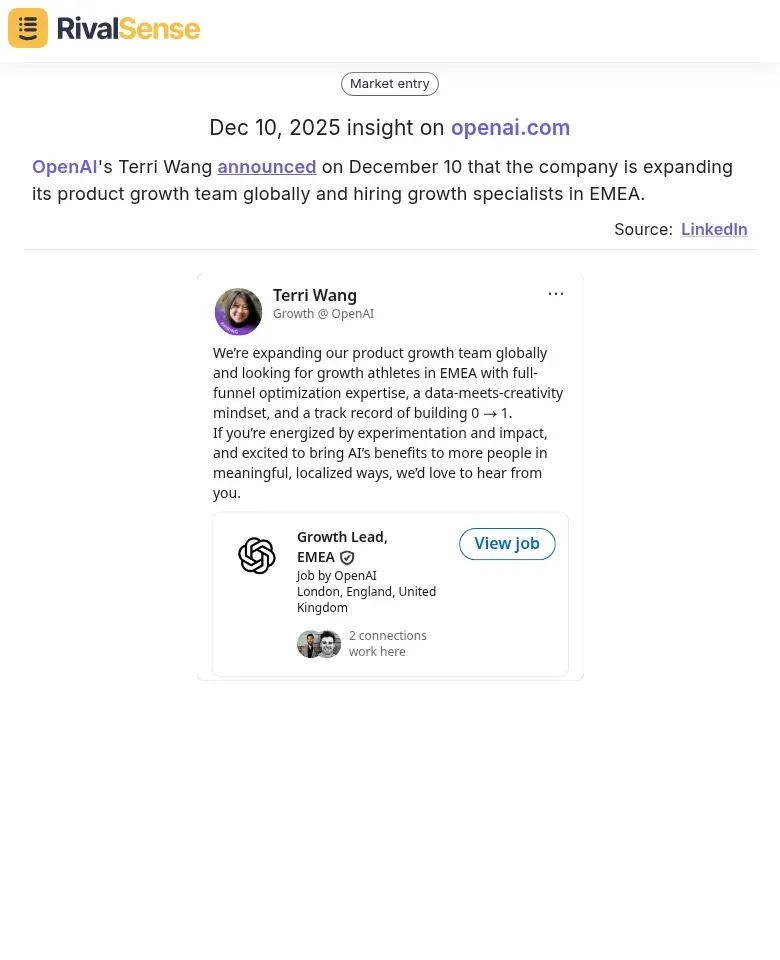Click Terri Wang's name on the post
780x960 pixels.
[315, 295]
